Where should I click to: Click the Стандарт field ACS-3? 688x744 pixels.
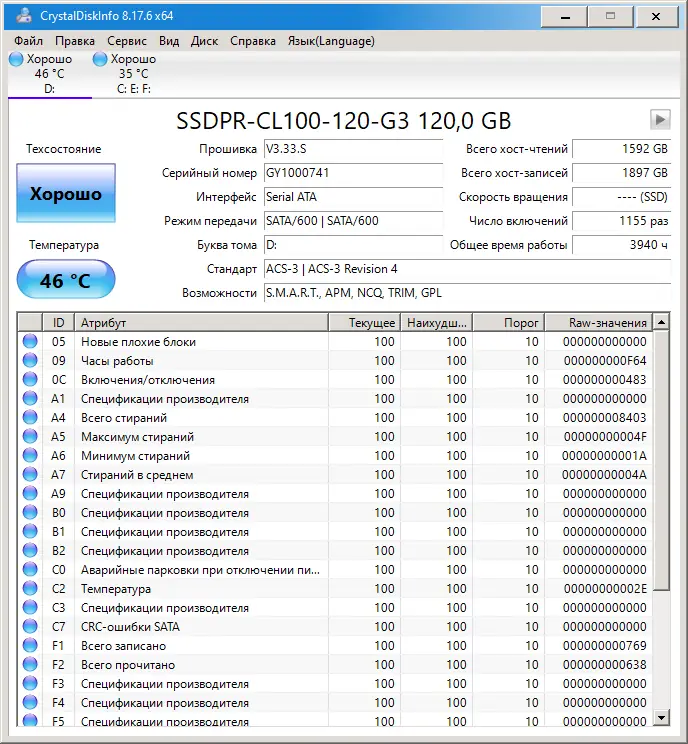[467, 269]
